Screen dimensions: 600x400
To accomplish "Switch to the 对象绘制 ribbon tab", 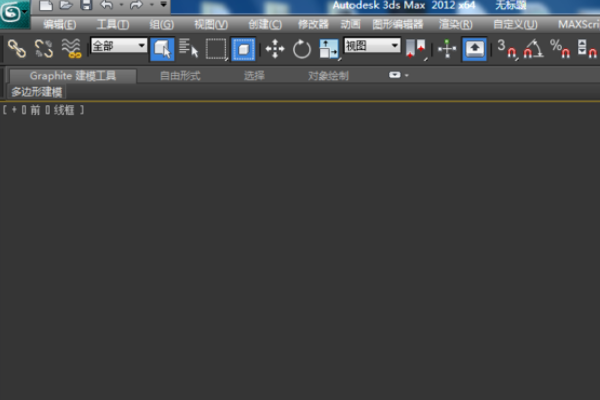I will (328, 76).
